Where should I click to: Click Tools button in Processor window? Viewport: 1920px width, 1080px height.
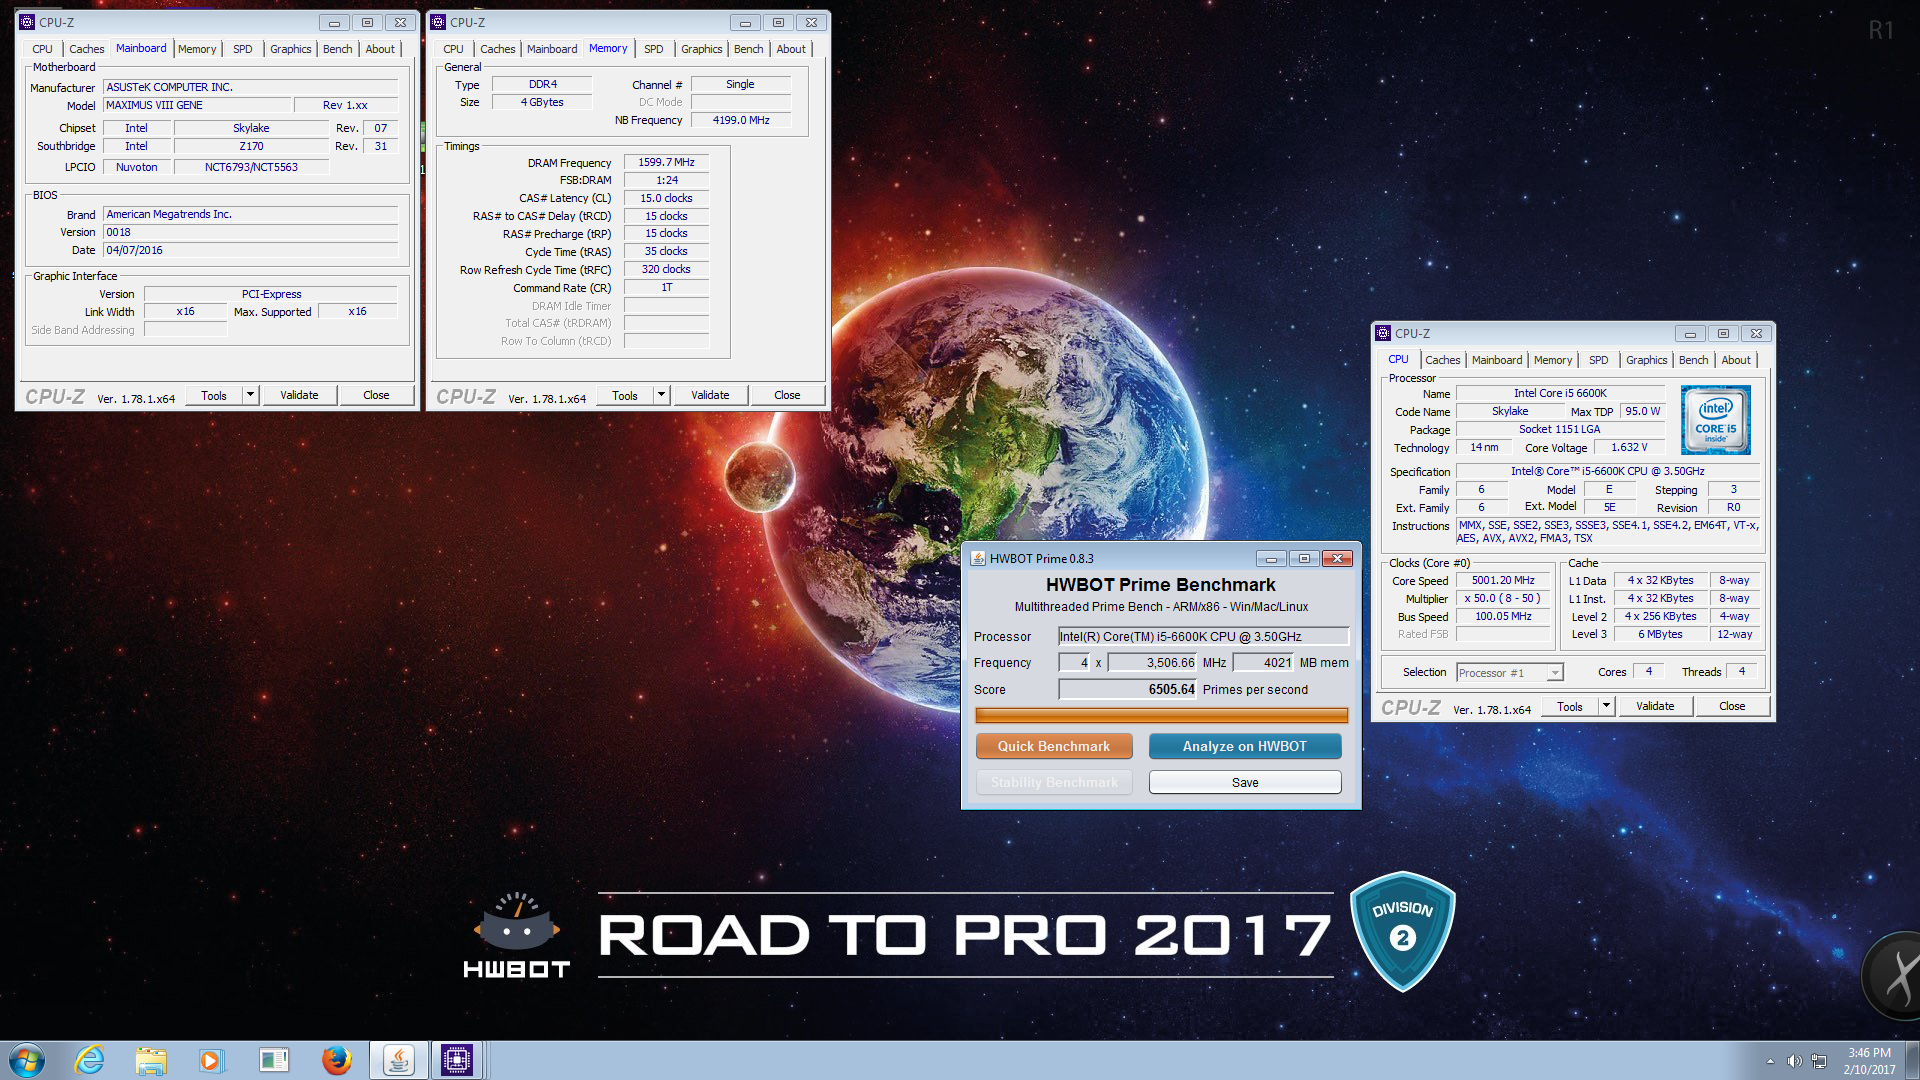pyautogui.click(x=1570, y=706)
